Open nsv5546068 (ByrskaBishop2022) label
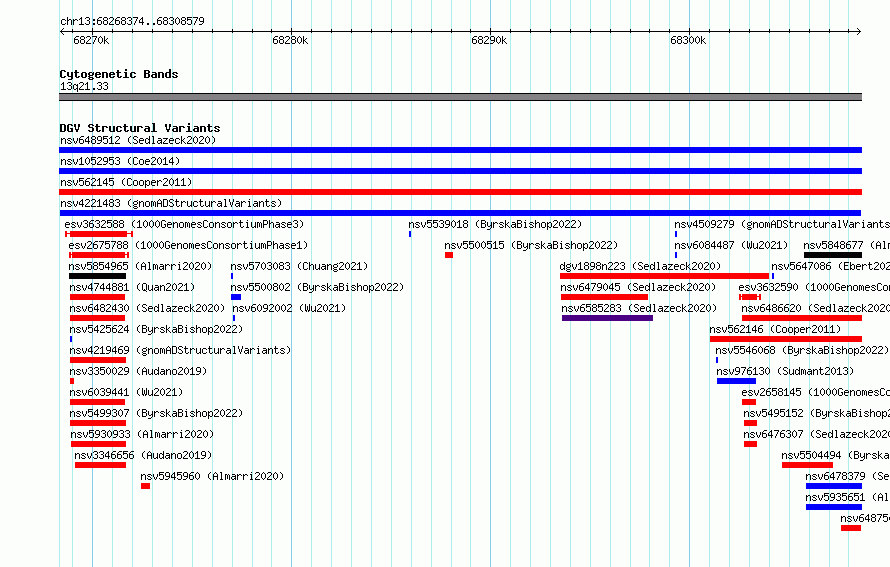Screen dimensions: 890x567 [801, 350]
